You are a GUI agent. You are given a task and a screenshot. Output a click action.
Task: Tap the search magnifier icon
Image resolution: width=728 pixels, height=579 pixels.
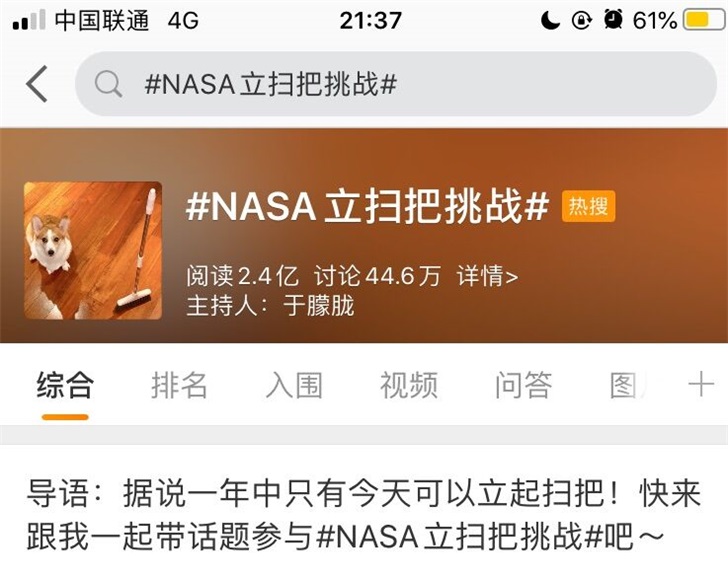click(x=108, y=84)
